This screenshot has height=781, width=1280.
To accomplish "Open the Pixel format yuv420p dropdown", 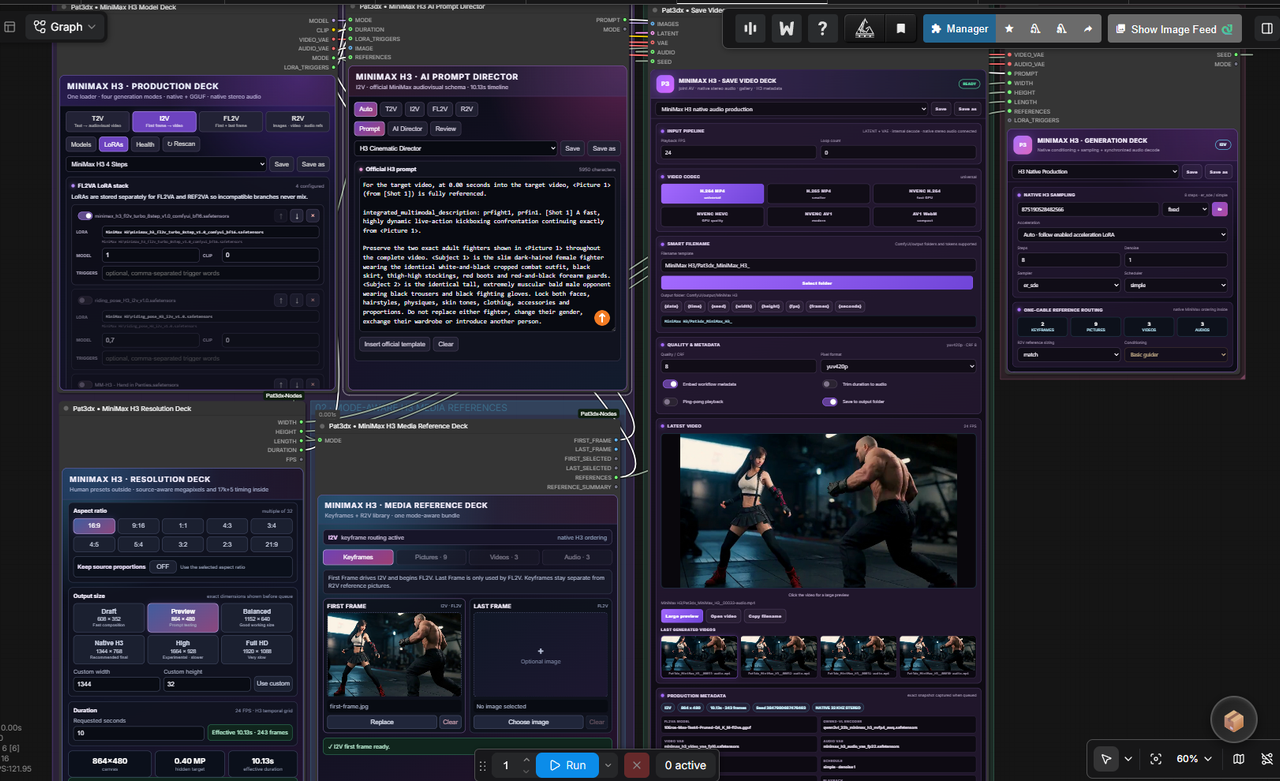I will coord(897,366).
